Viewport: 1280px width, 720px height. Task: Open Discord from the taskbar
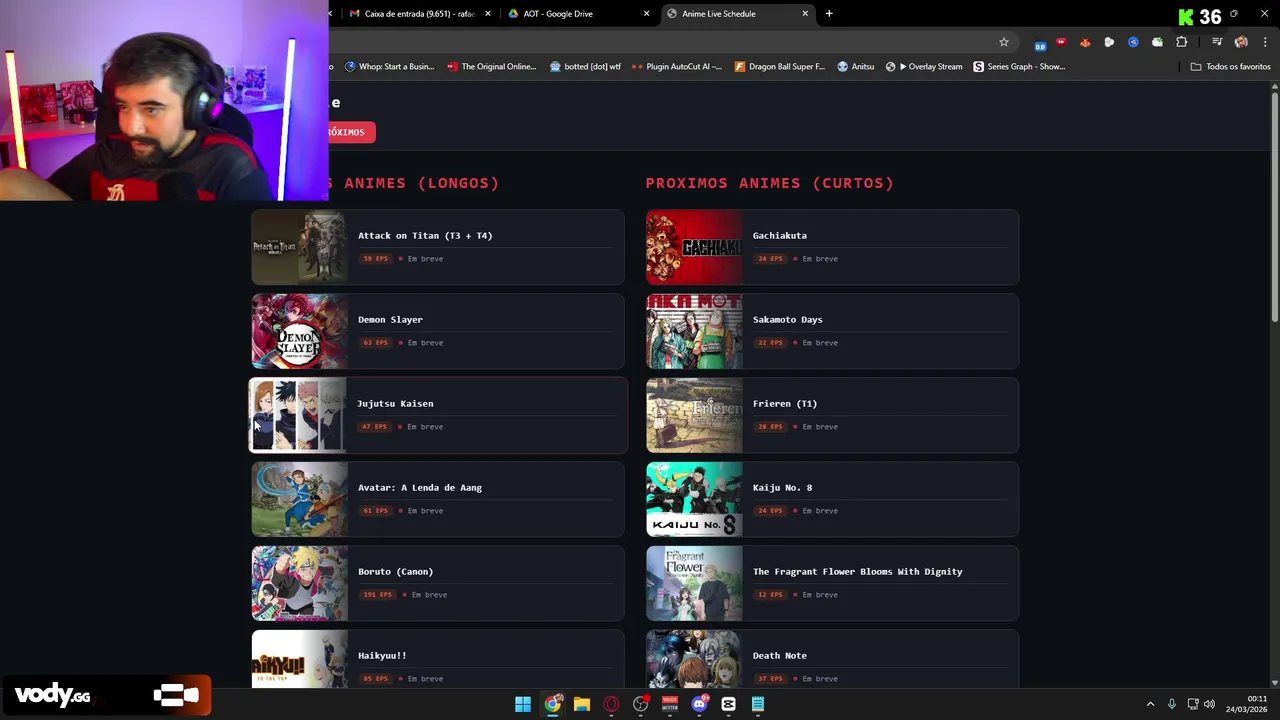(x=699, y=704)
